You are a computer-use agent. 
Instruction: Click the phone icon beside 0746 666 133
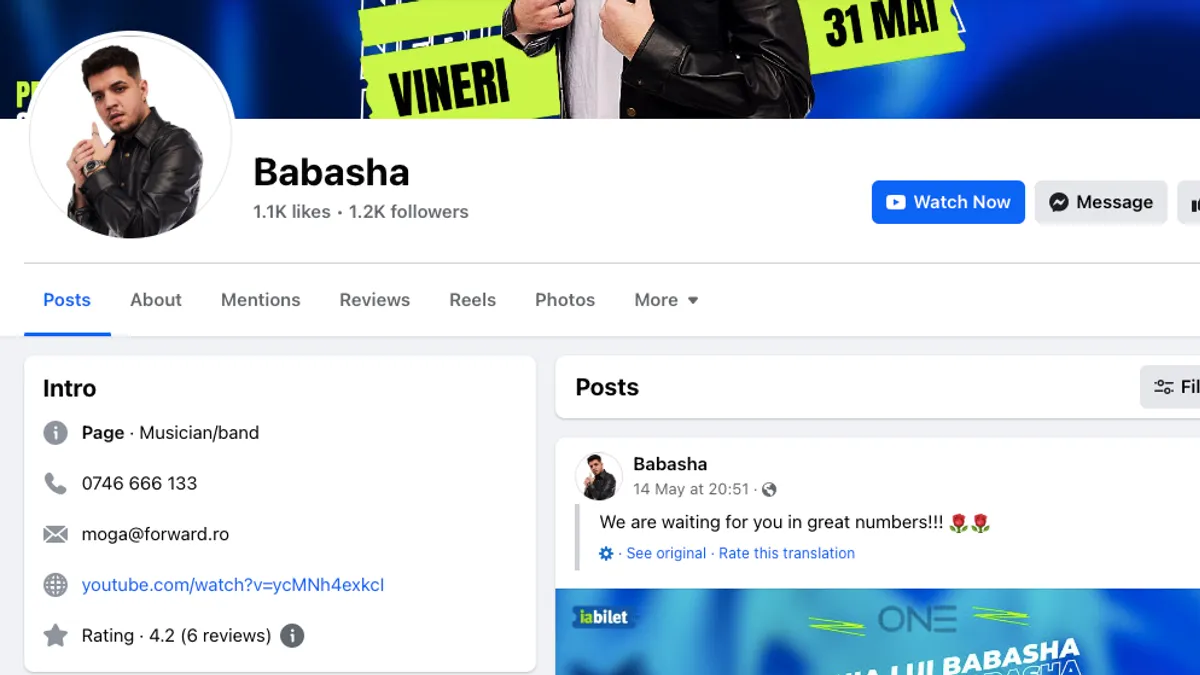click(55, 483)
